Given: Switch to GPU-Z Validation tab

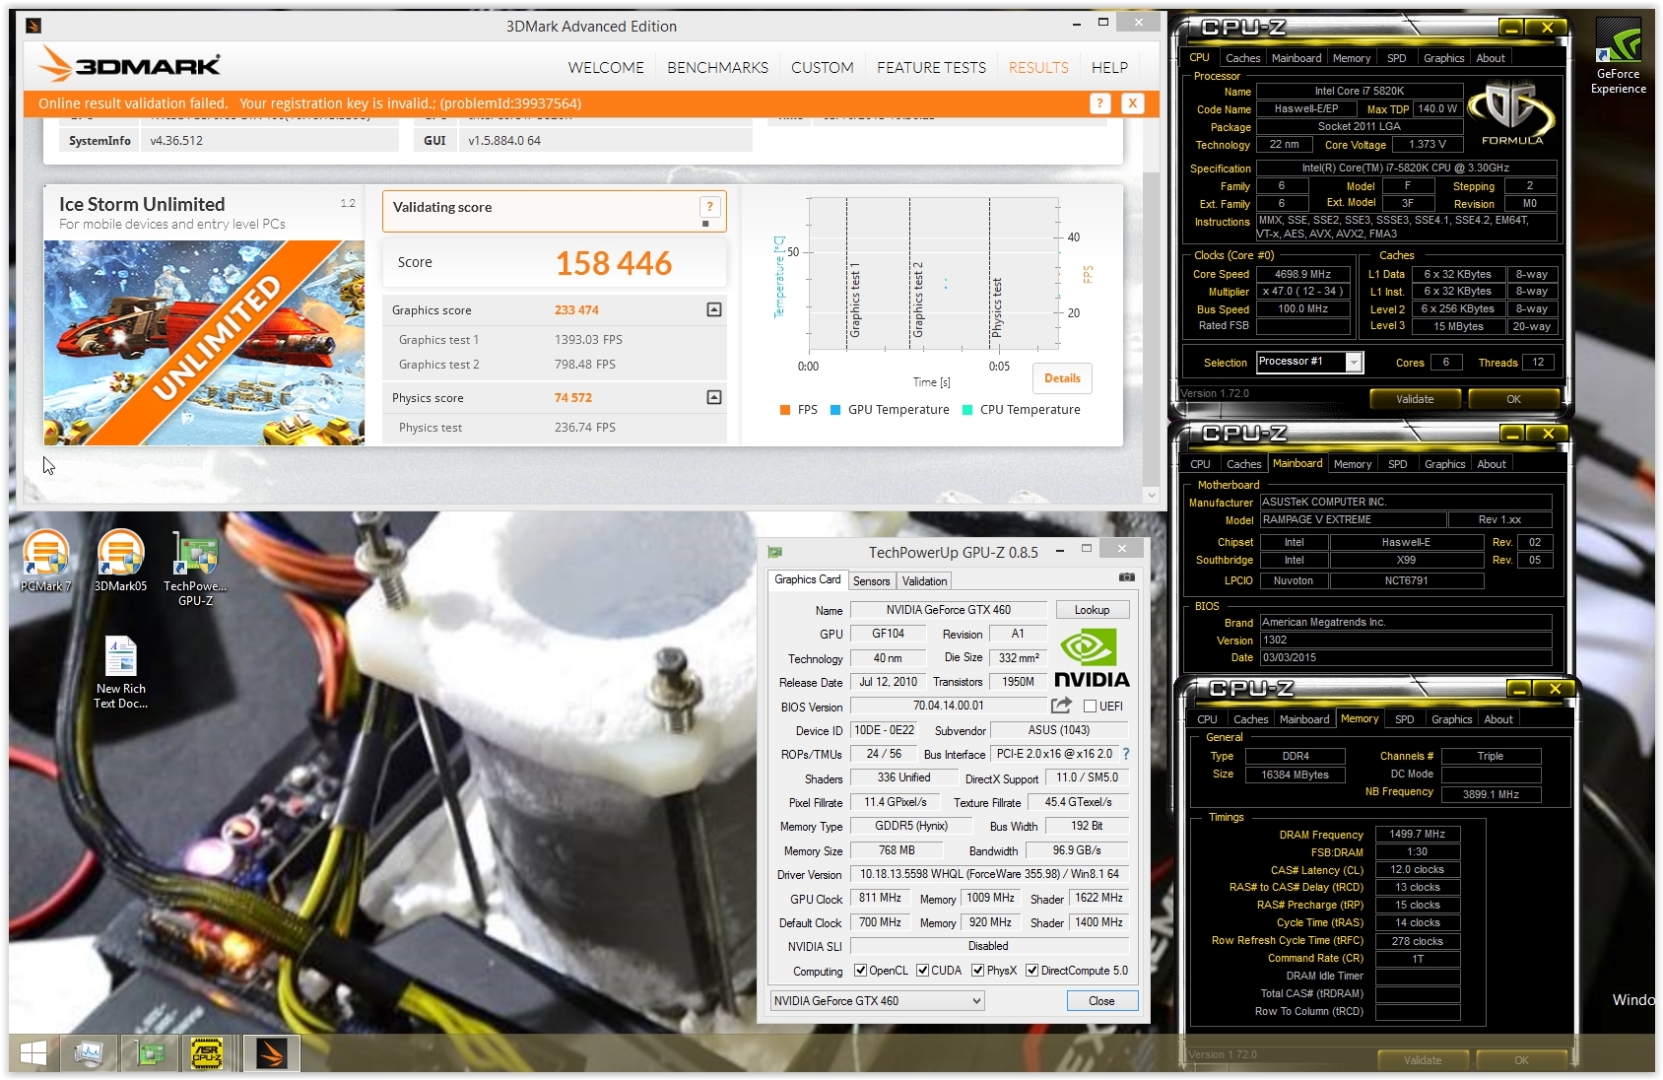Looking at the screenshot, I should 924,581.
